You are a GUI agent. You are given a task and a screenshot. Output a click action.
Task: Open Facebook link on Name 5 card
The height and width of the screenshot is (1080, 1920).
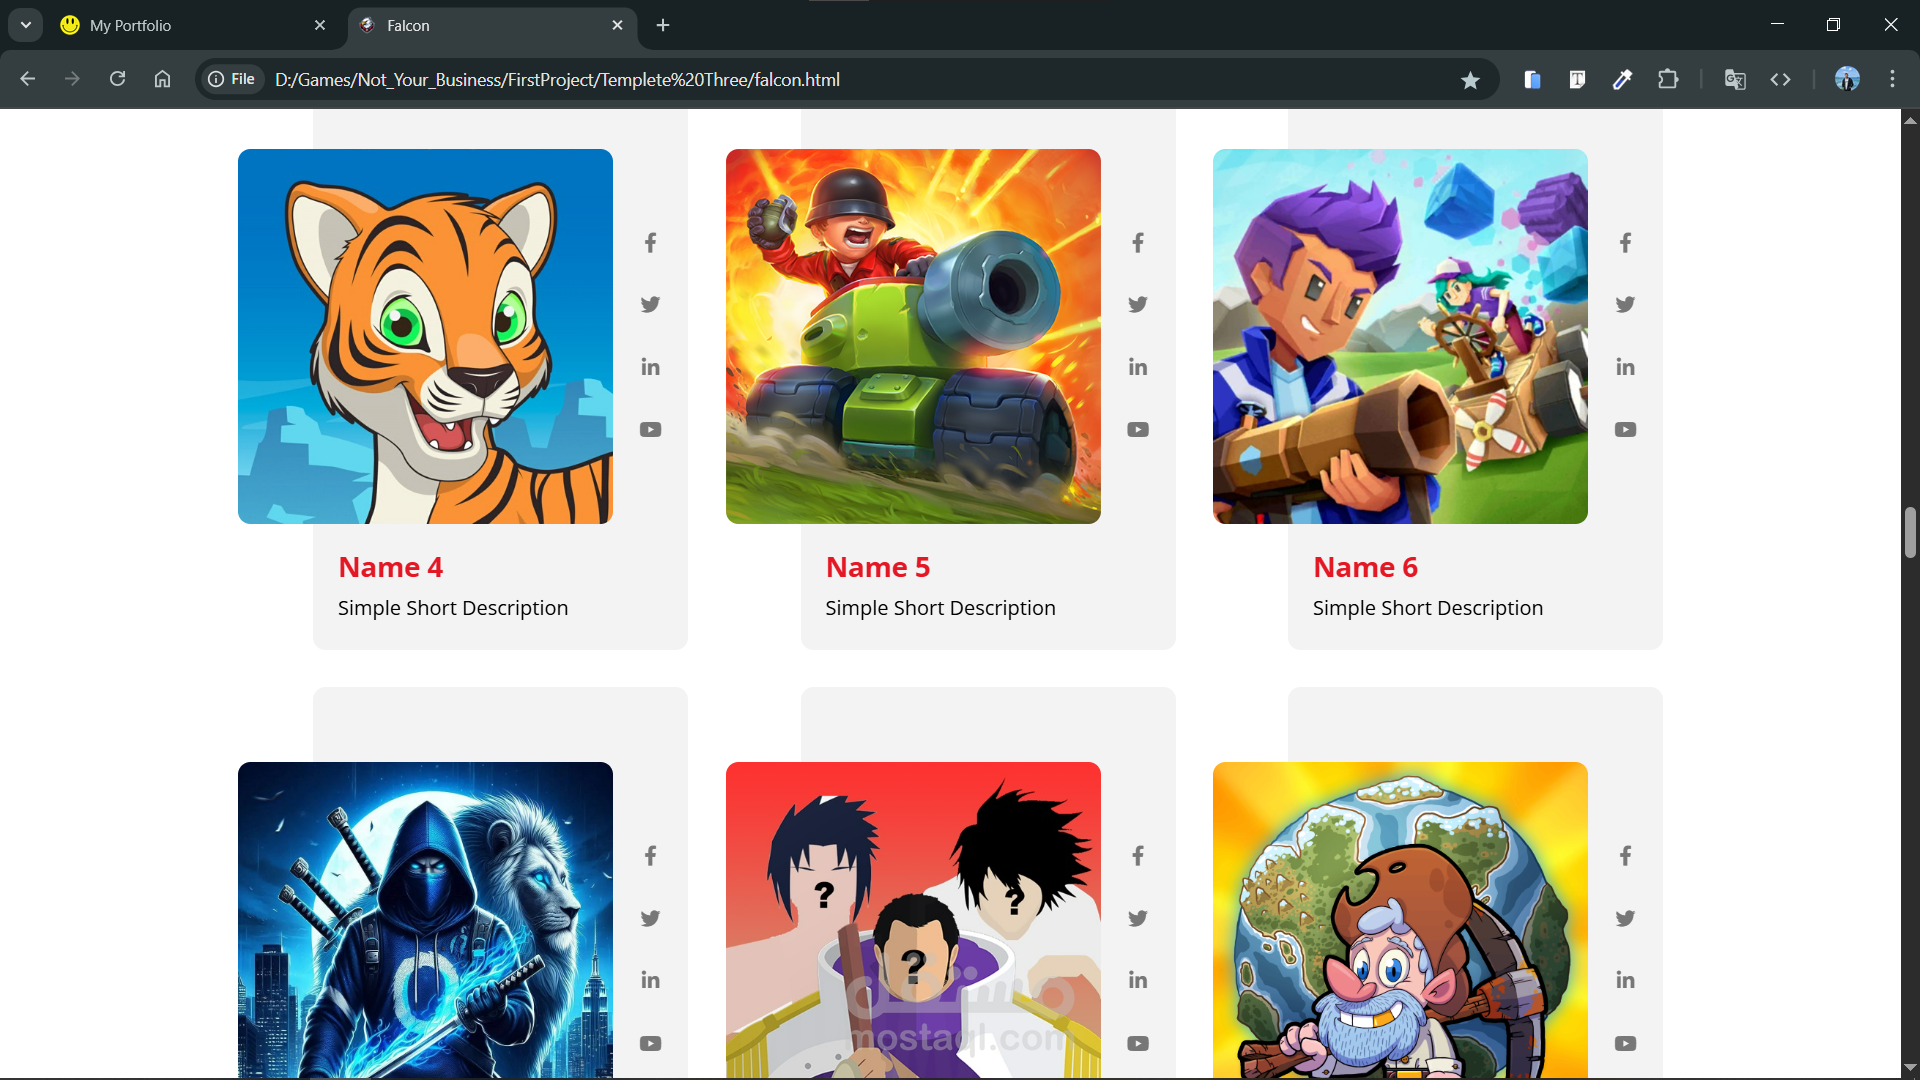tap(1138, 243)
